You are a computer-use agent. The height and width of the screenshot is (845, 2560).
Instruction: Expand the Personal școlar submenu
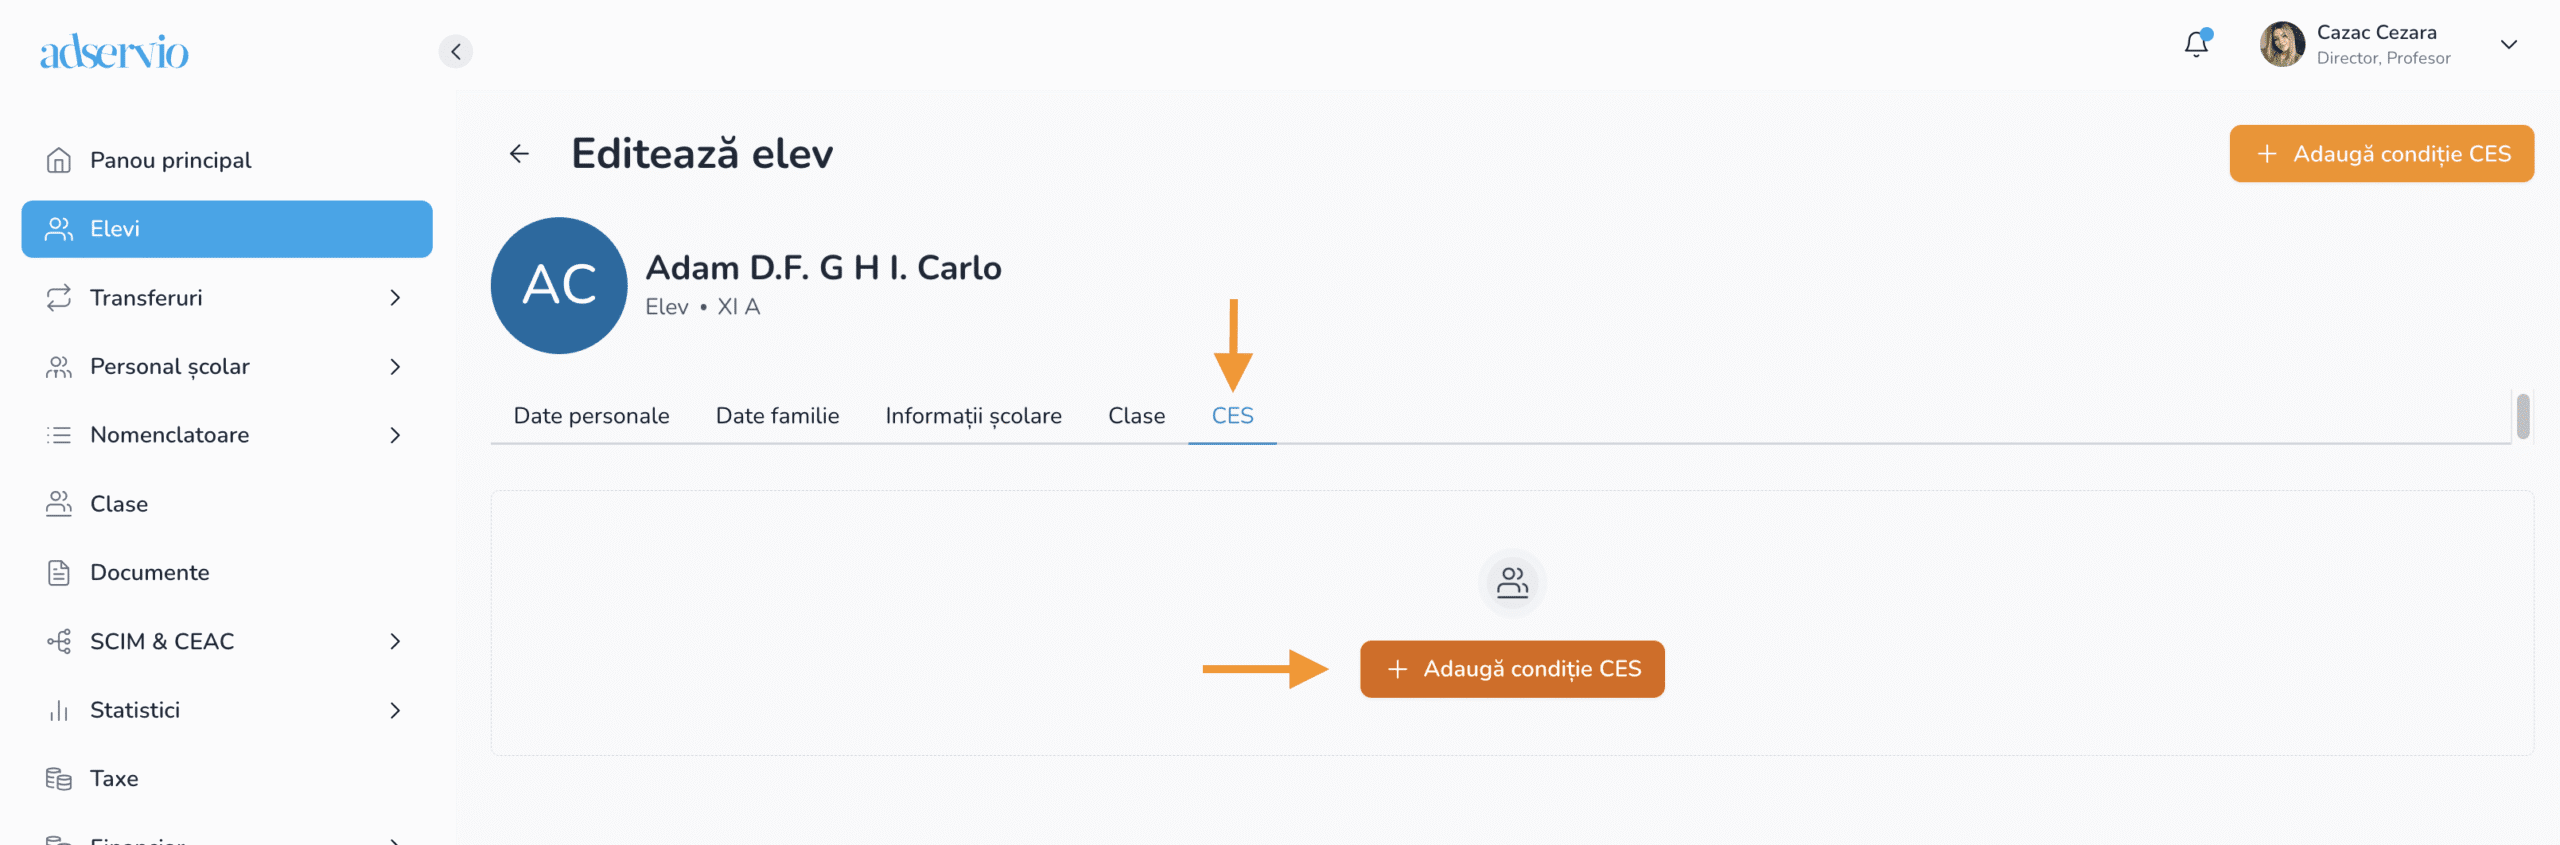coord(395,367)
